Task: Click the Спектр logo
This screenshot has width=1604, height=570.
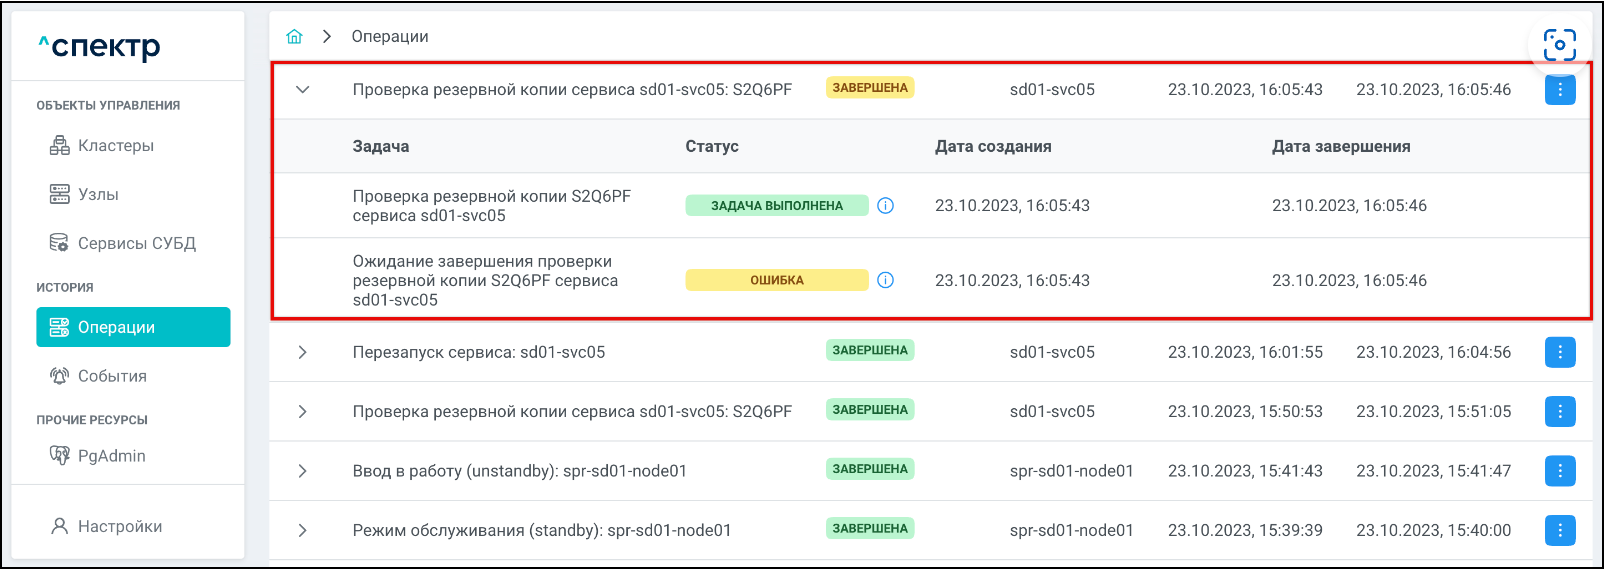Action: point(100,46)
